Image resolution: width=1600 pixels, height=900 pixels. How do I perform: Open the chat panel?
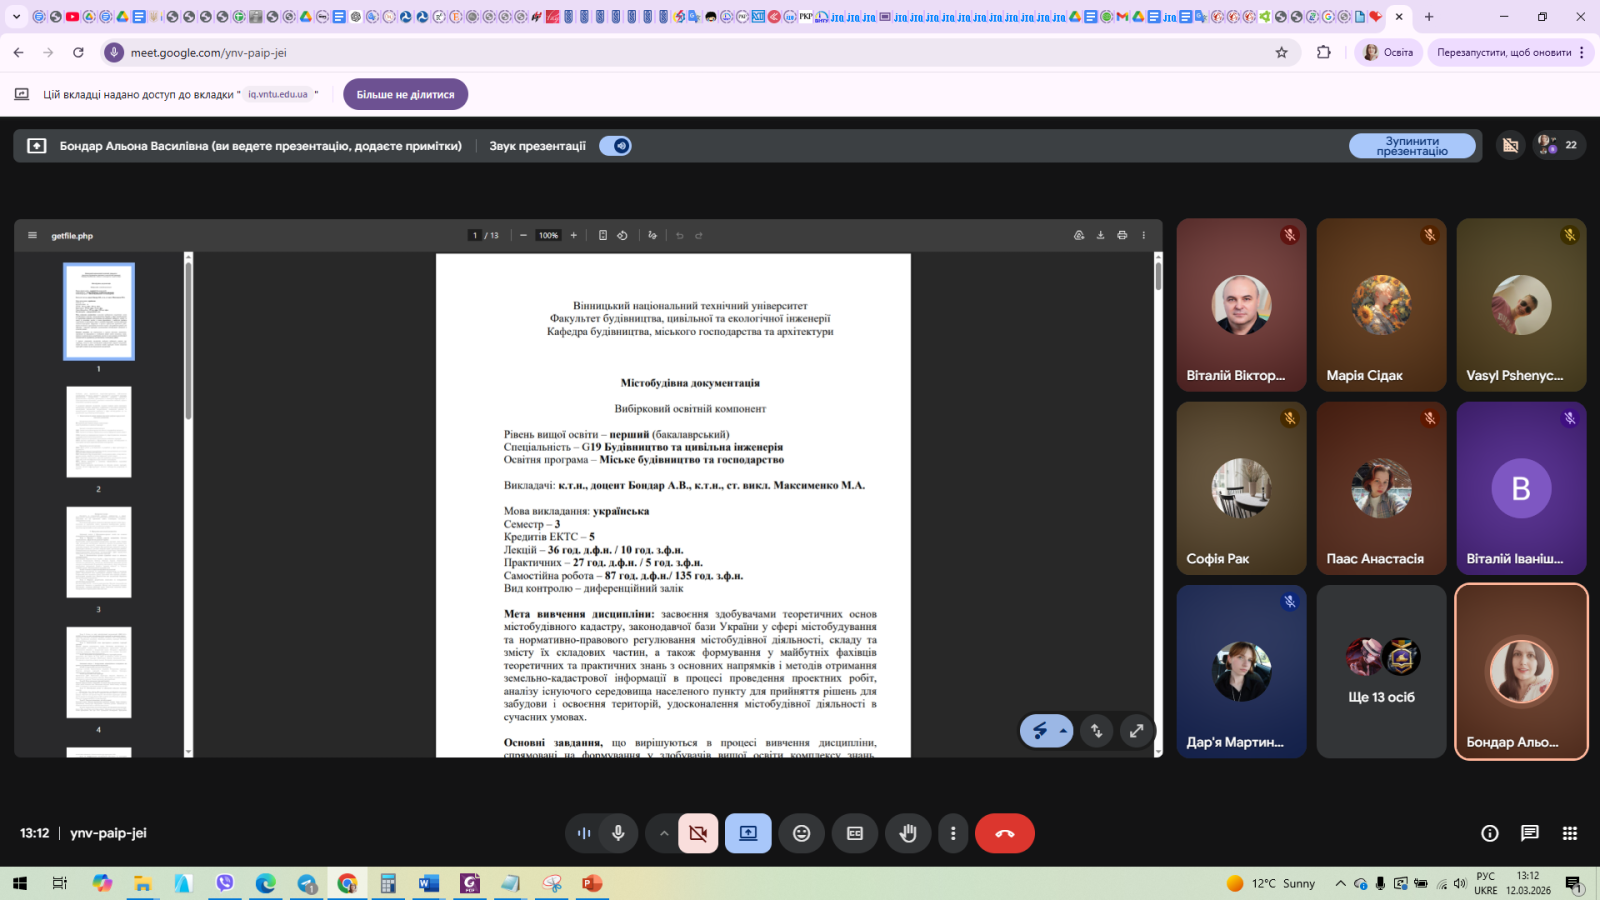point(1529,833)
